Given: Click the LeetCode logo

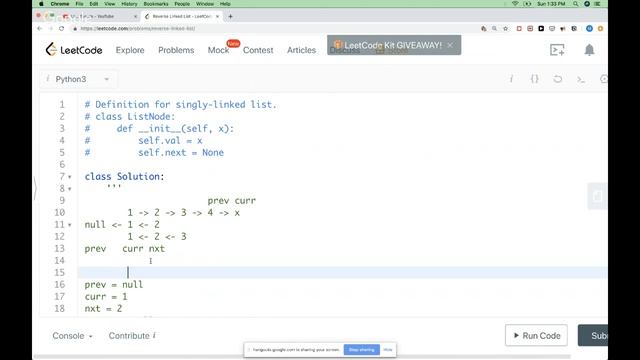Looking at the screenshot, I should [x=74, y=50].
